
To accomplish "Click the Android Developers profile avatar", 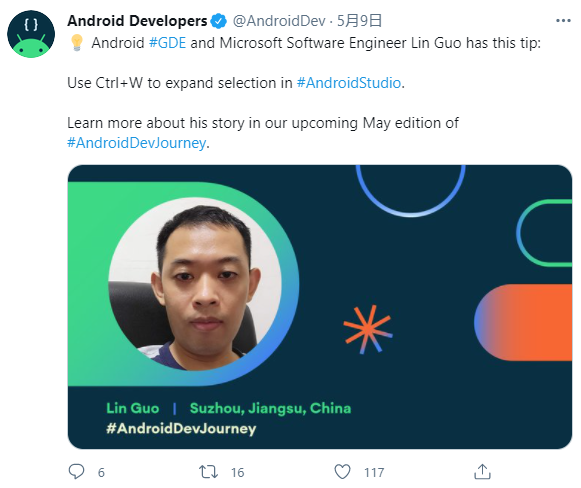I will pos(31,34).
